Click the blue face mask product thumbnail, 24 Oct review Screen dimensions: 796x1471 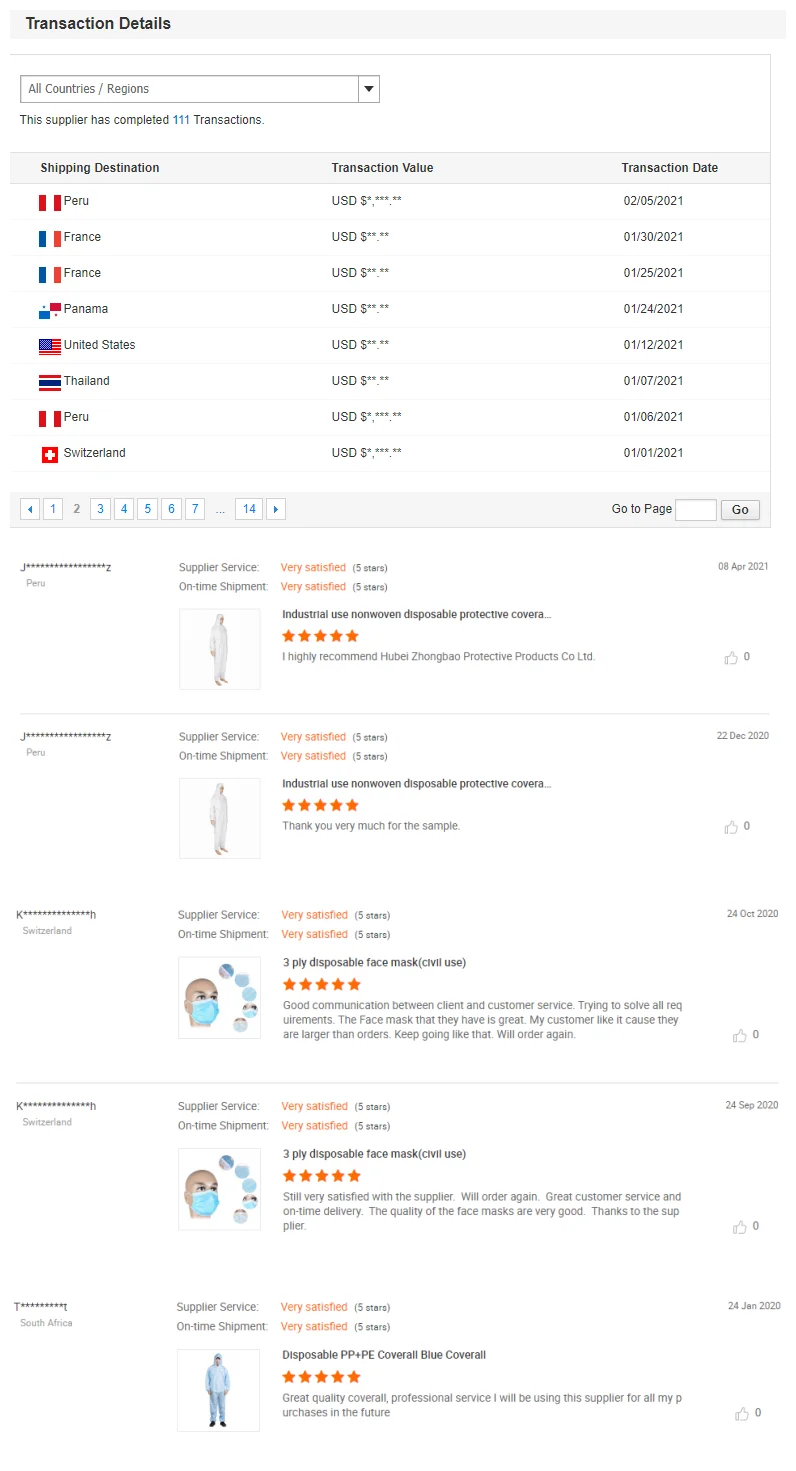[x=219, y=997]
